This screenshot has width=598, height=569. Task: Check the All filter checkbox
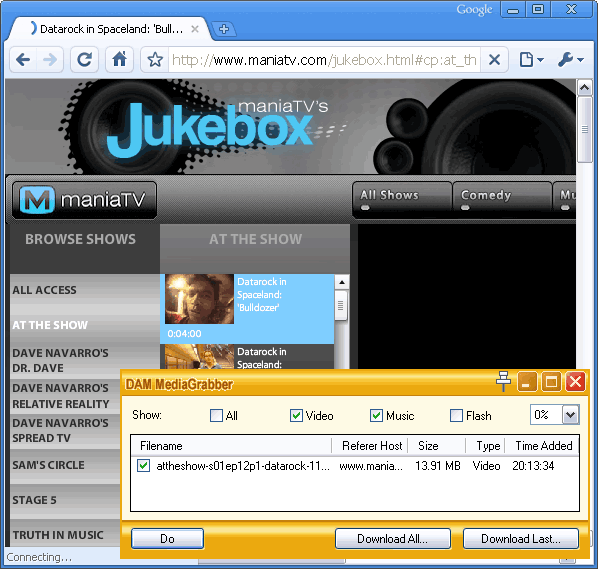216,415
